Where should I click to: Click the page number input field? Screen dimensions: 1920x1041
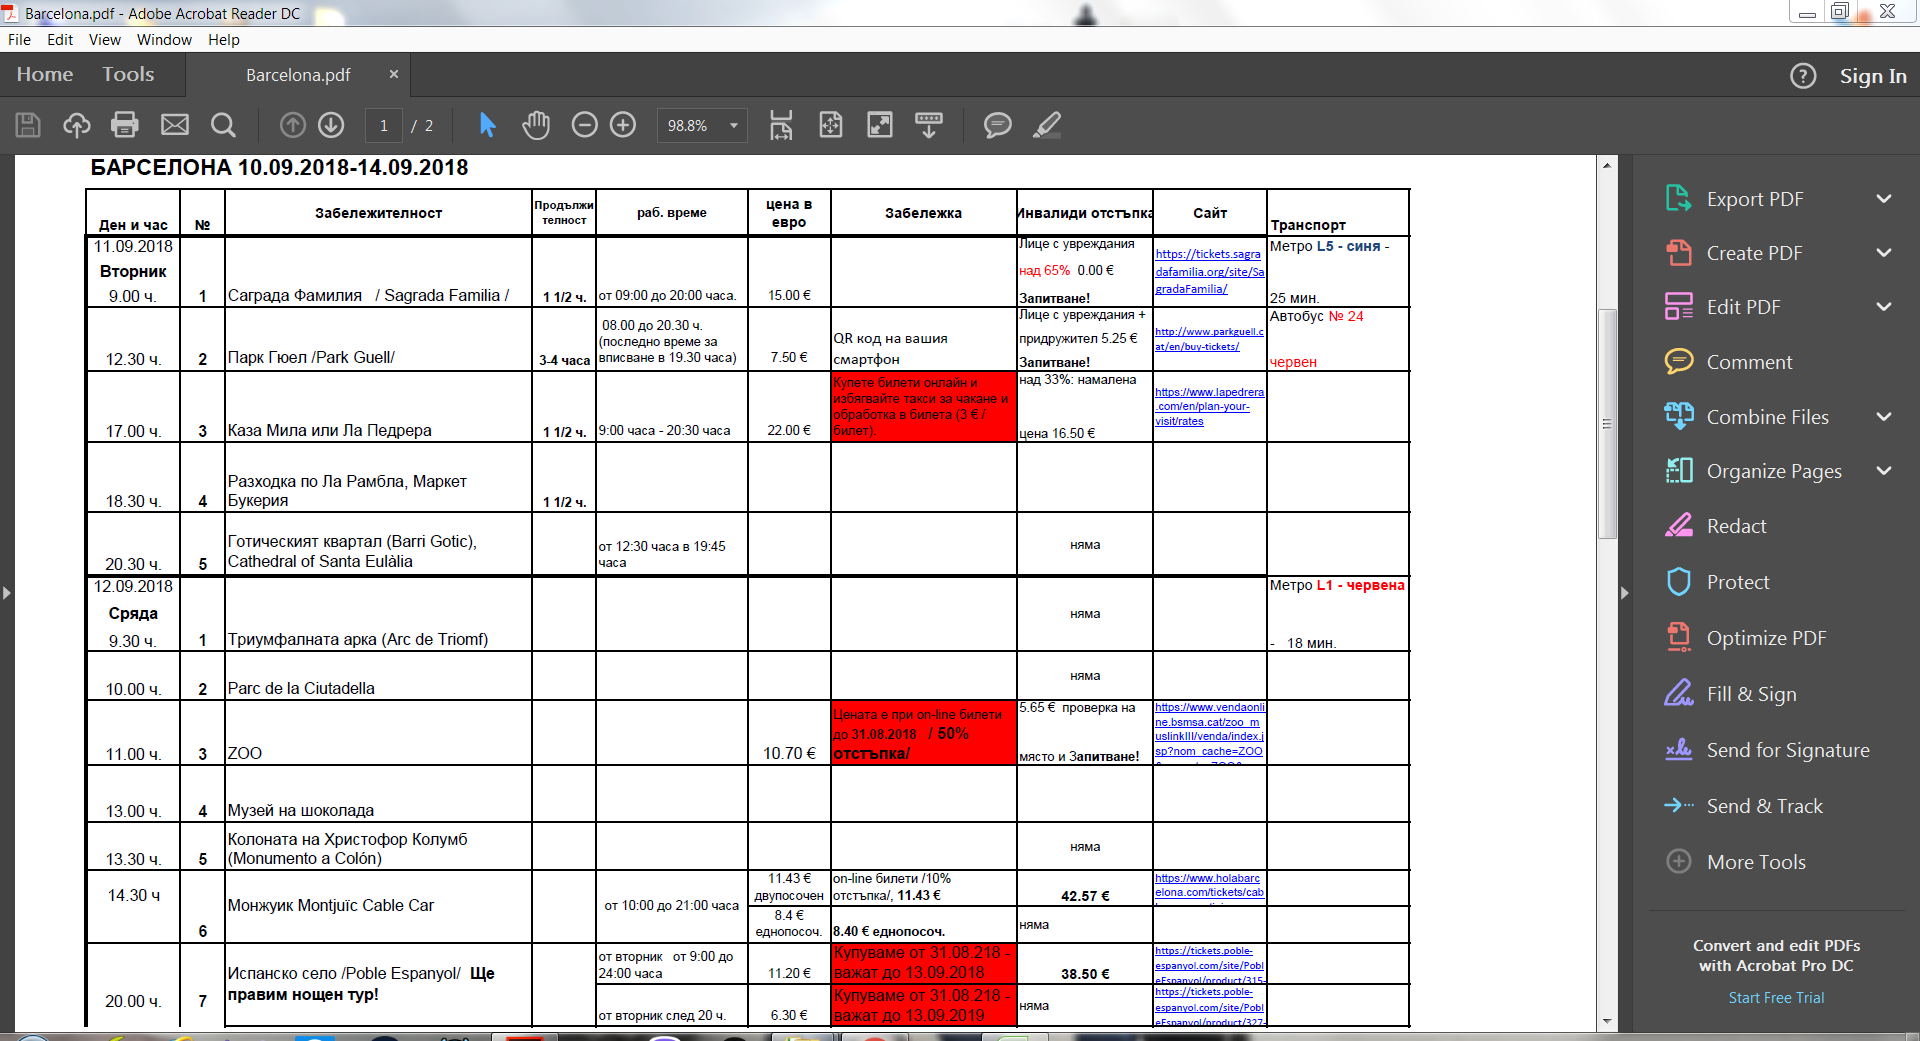[384, 126]
